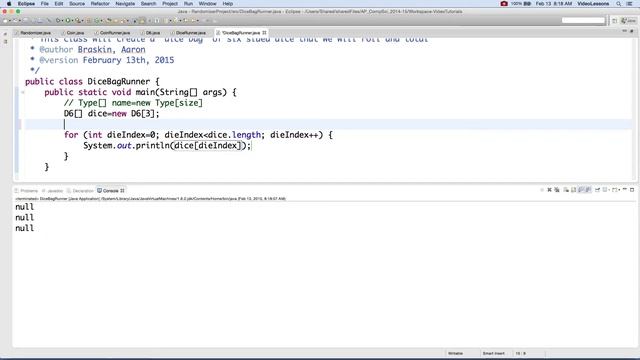Viewport: 640px width, 360px height.
Task: Toggle Pin Console button
Action: pos(598,190)
